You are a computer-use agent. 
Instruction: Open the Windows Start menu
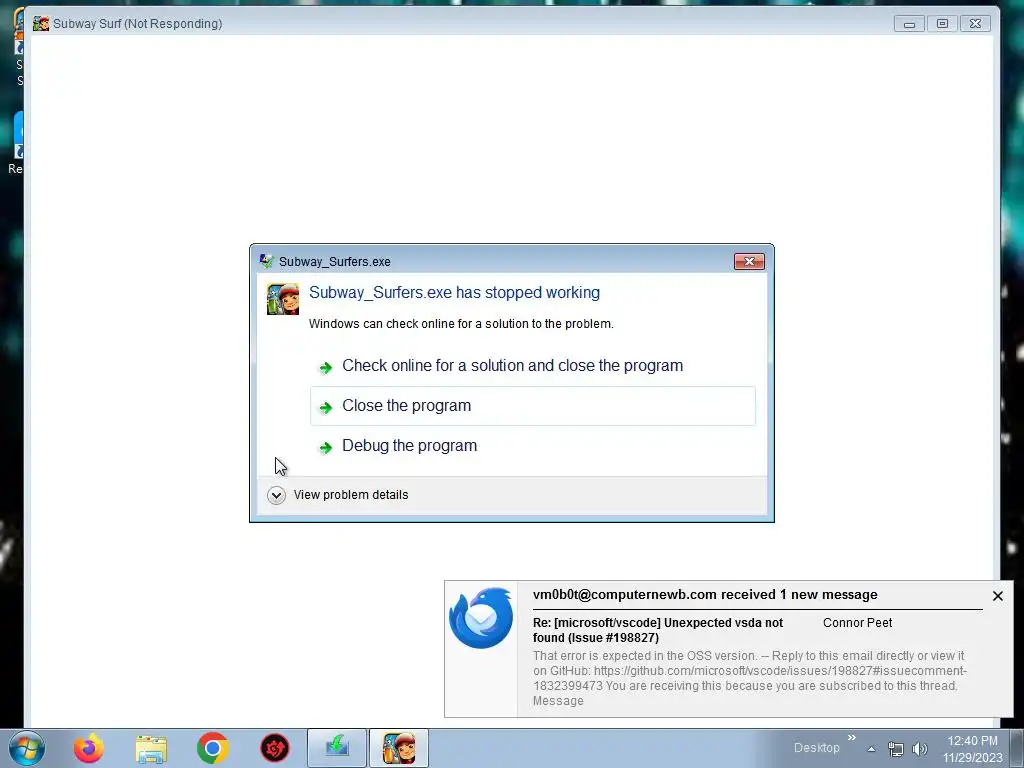coord(27,748)
